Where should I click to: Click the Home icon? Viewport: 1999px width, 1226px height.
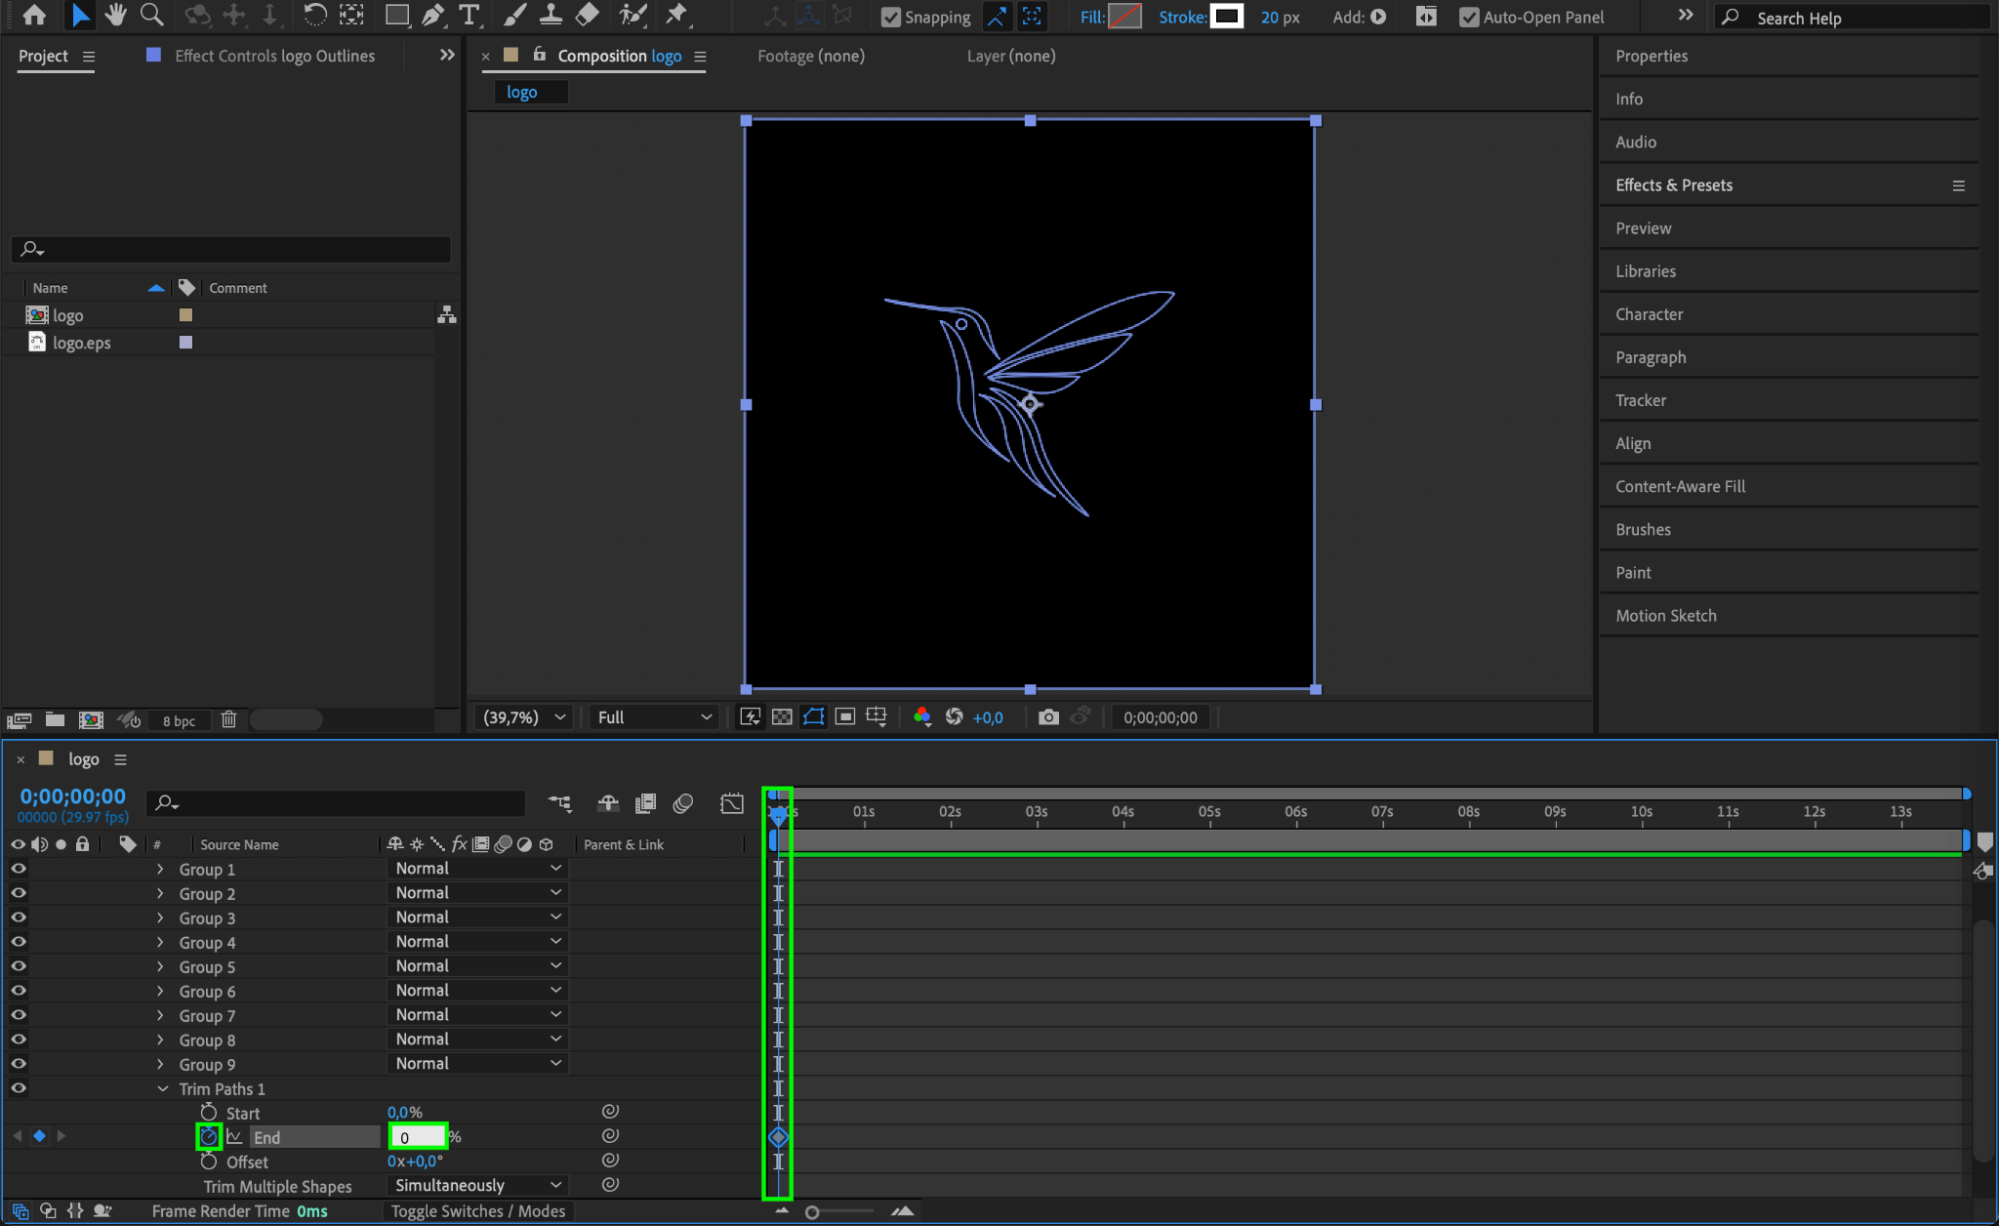pyautogui.click(x=34, y=15)
